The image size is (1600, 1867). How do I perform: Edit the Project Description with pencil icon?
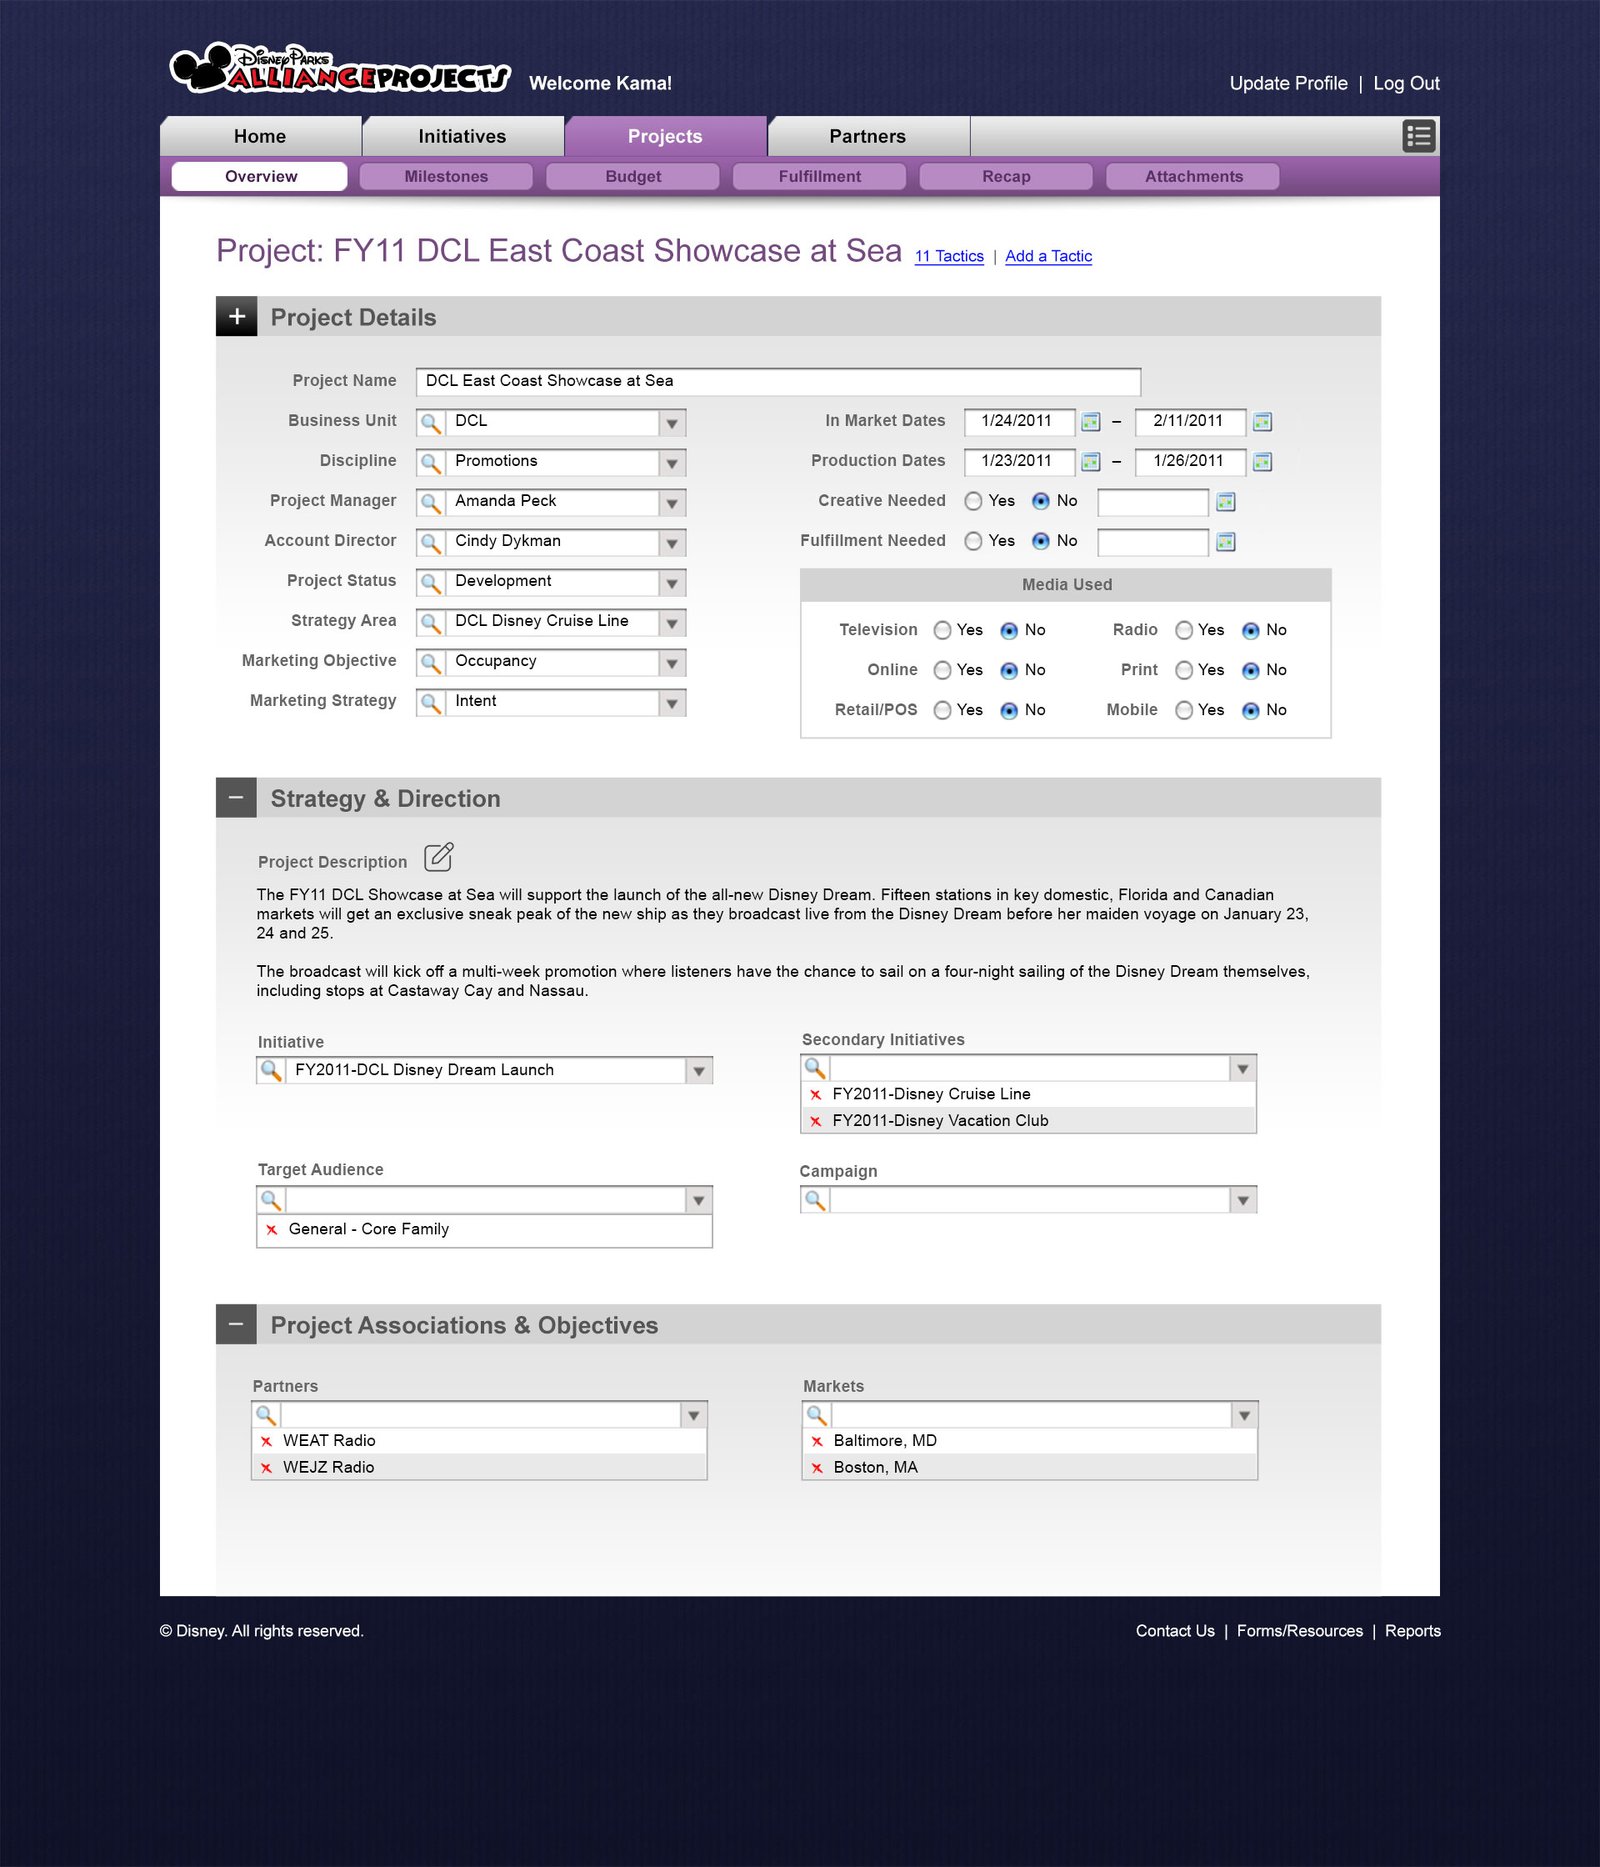point(438,858)
